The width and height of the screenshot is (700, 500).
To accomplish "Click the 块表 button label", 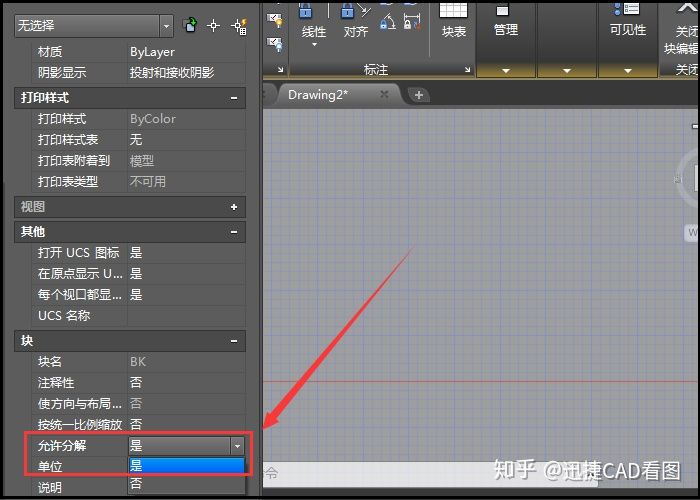I will pyautogui.click(x=454, y=31).
